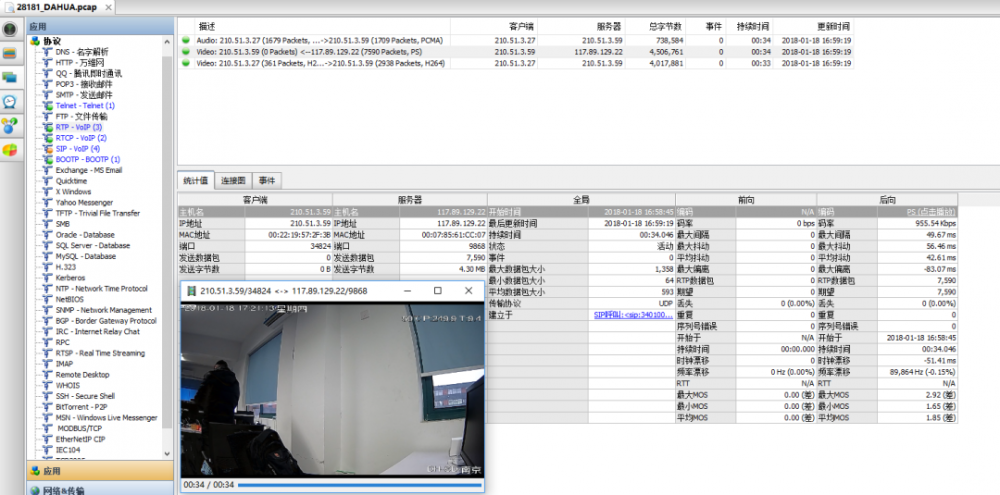The image size is (1000, 495).
Task: Open the monitors icon in left sidebar
Action: coord(10,78)
